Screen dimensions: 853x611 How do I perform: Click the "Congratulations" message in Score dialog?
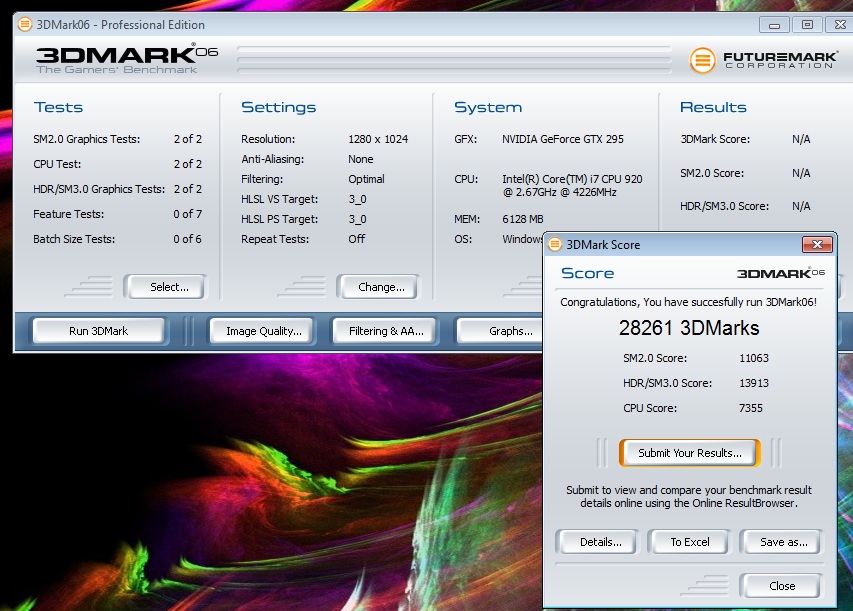[x=688, y=302]
